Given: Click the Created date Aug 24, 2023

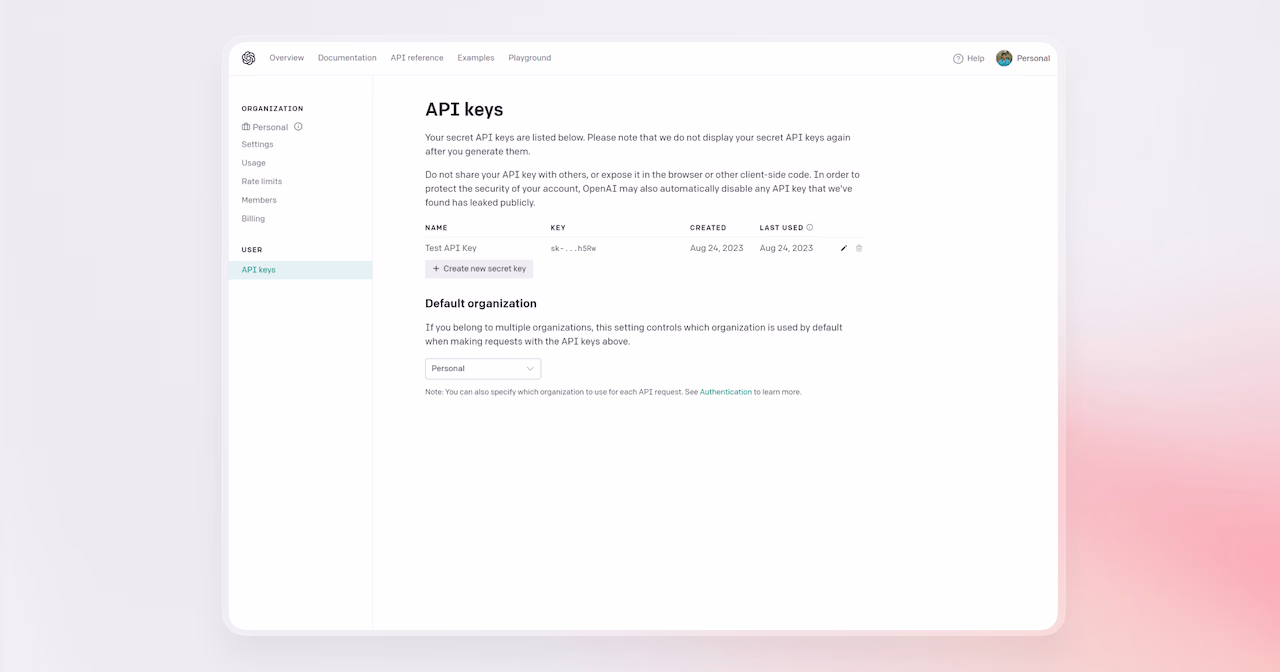Looking at the screenshot, I should click(717, 248).
